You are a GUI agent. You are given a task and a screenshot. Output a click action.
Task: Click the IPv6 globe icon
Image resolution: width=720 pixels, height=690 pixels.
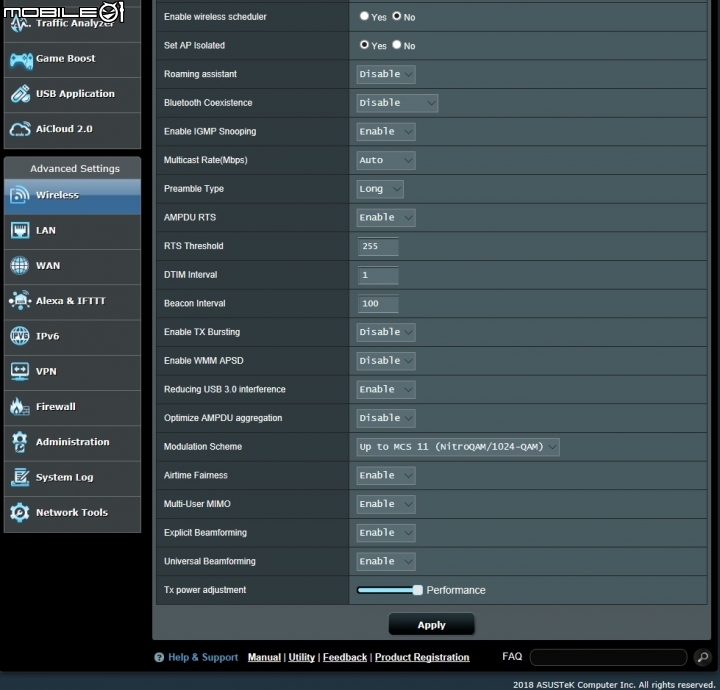click(20, 336)
